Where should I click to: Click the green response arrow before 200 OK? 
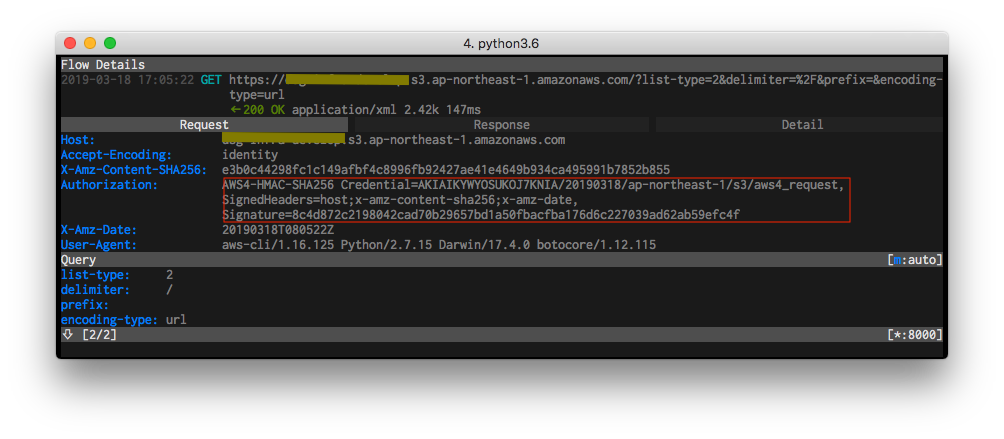(235, 110)
